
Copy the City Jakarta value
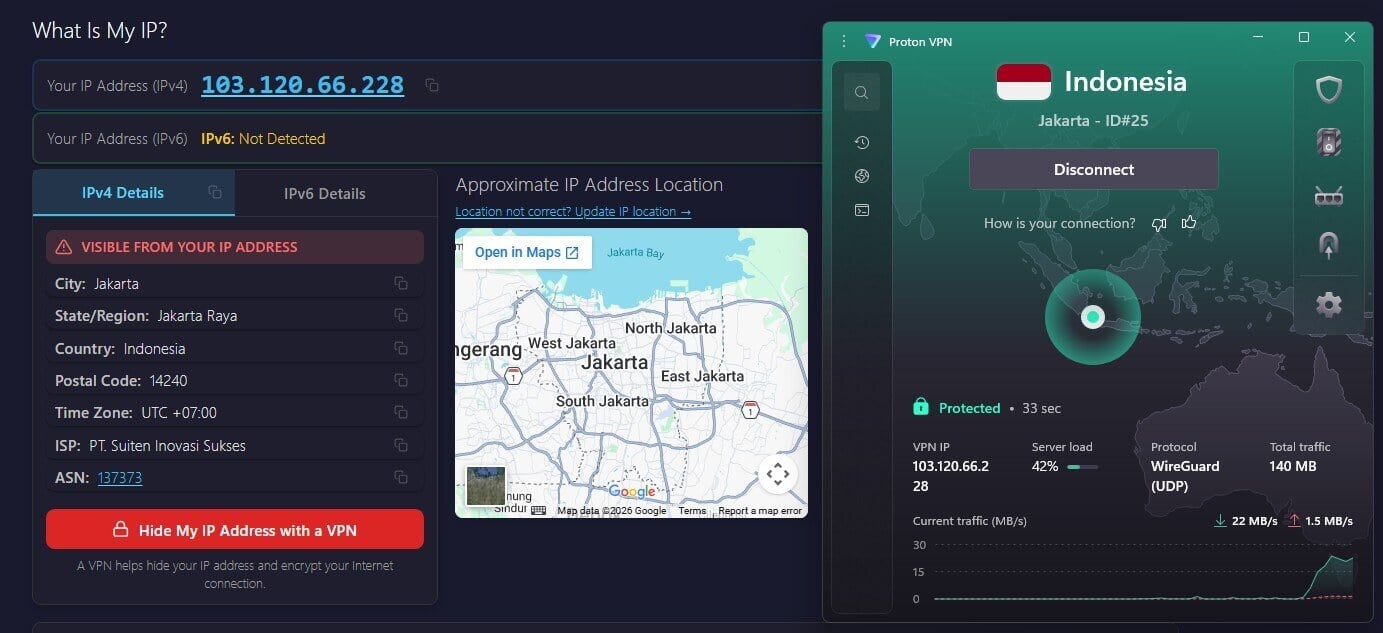point(401,283)
